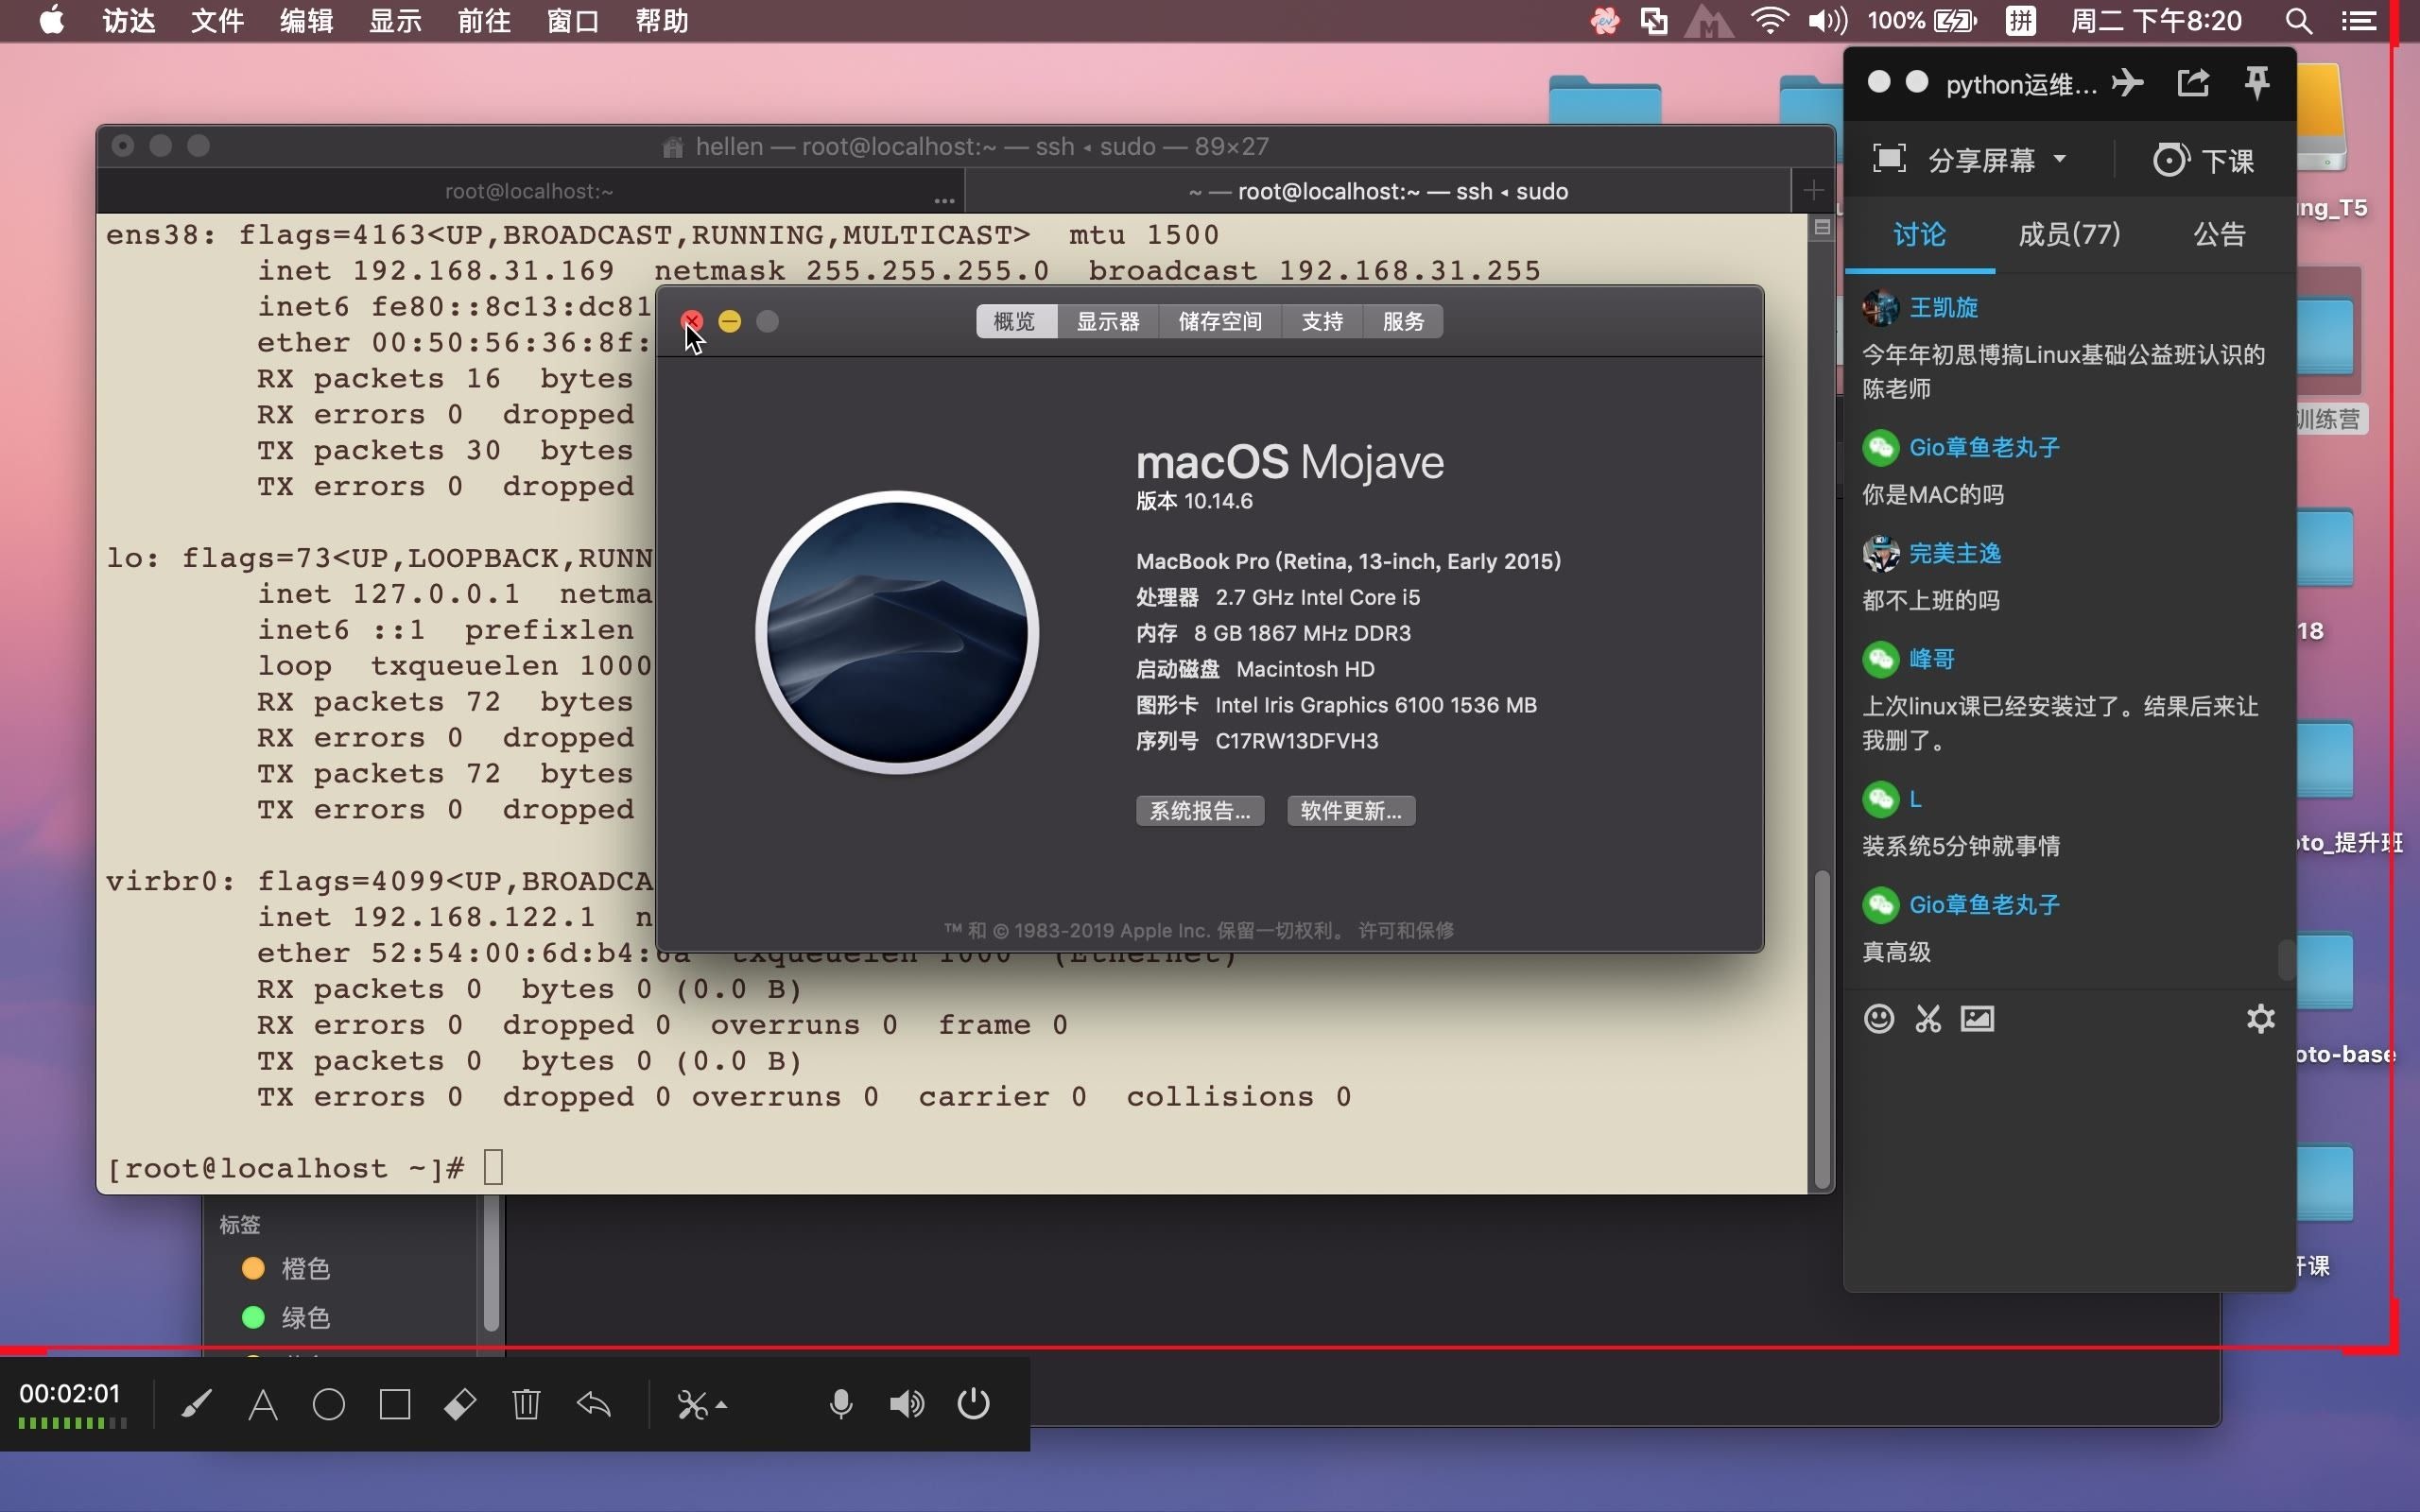Toggle the speaker in recording toolbar
Screen dimensions: 2420x1512
[x=907, y=1405]
